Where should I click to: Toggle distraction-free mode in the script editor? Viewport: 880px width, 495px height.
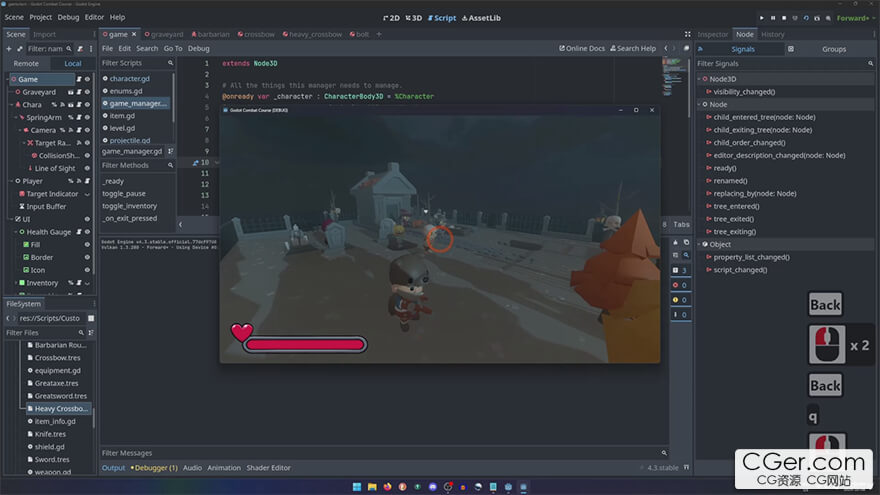[688, 34]
